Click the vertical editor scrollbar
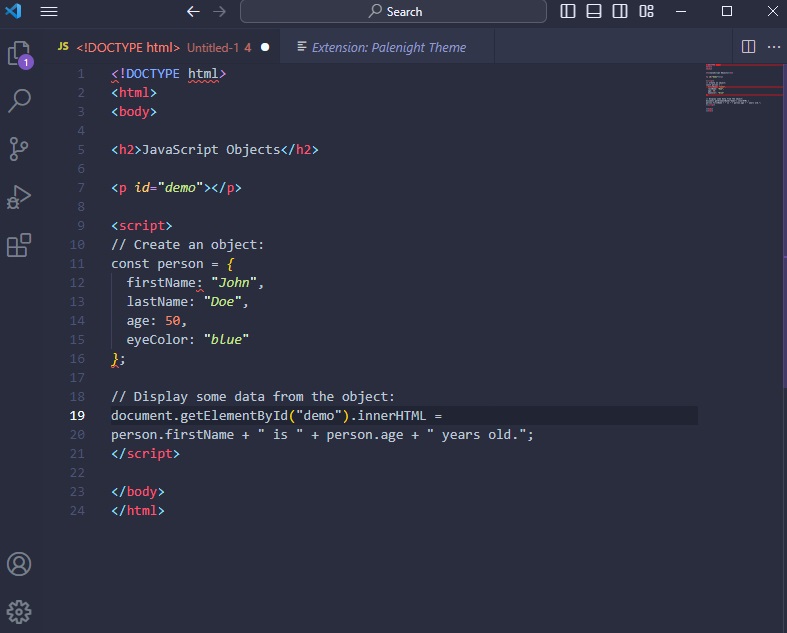This screenshot has width=787, height=633. [784, 226]
